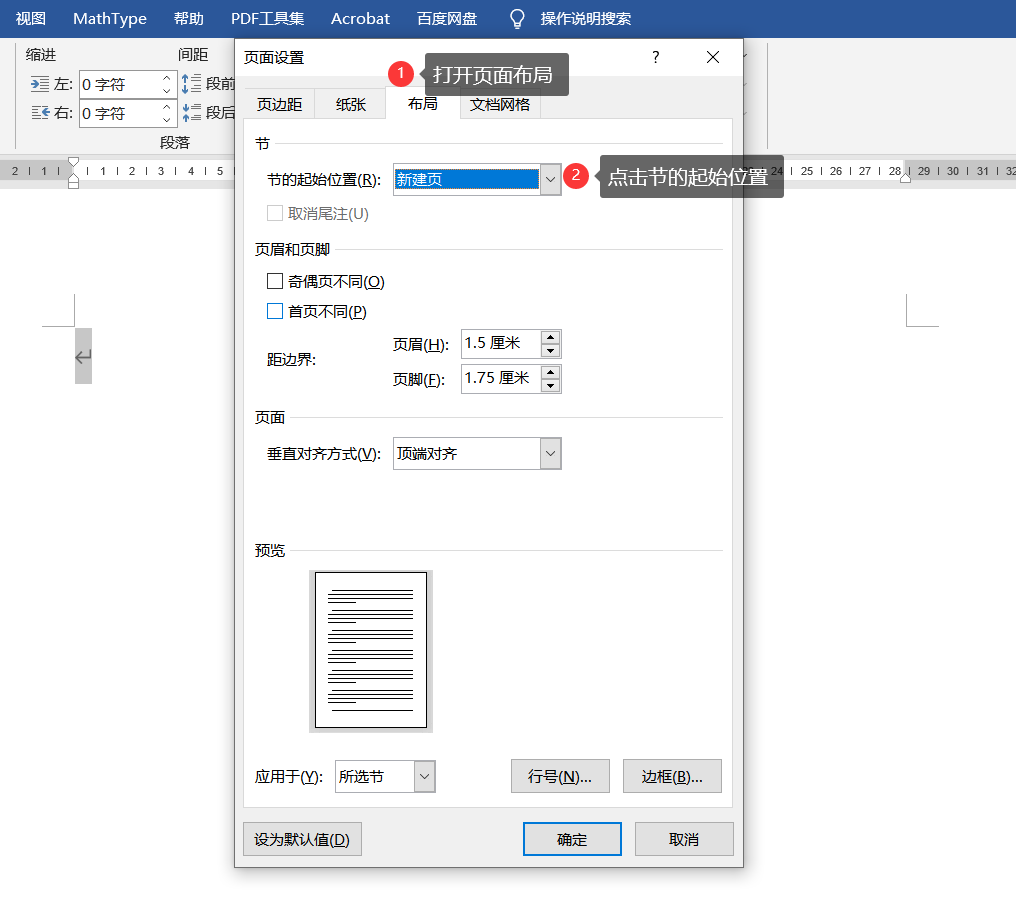This screenshot has width=1016, height=908.
Task: Click the right indent 0 字符 field
Action: point(119,113)
